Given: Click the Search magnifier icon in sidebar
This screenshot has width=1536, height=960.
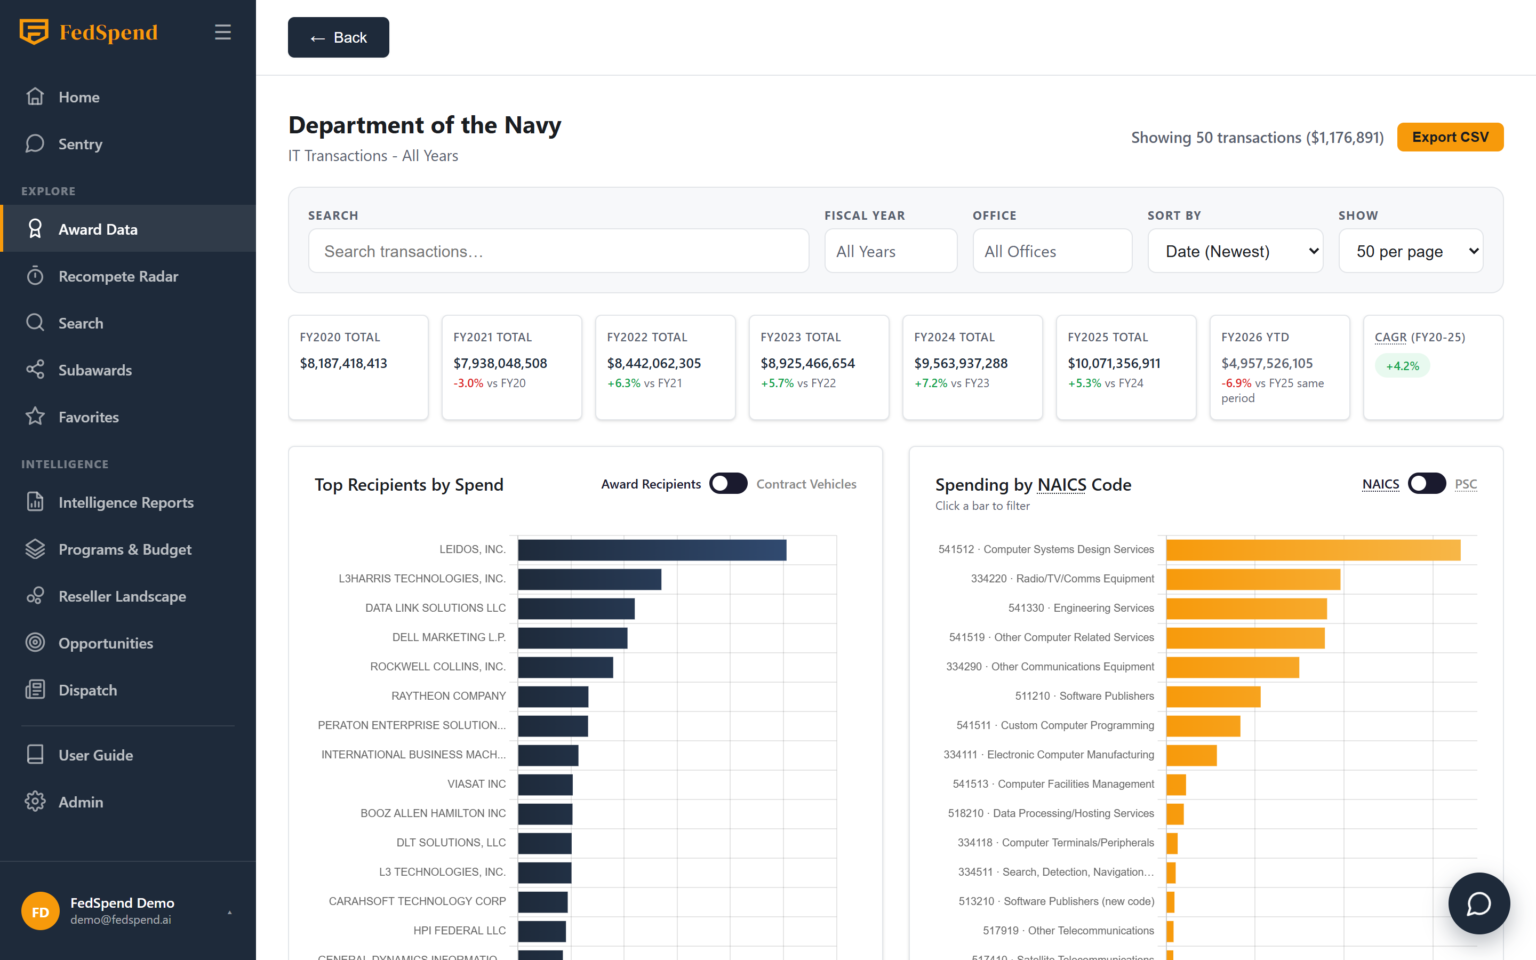Looking at the screenshot, I should 35,323.
